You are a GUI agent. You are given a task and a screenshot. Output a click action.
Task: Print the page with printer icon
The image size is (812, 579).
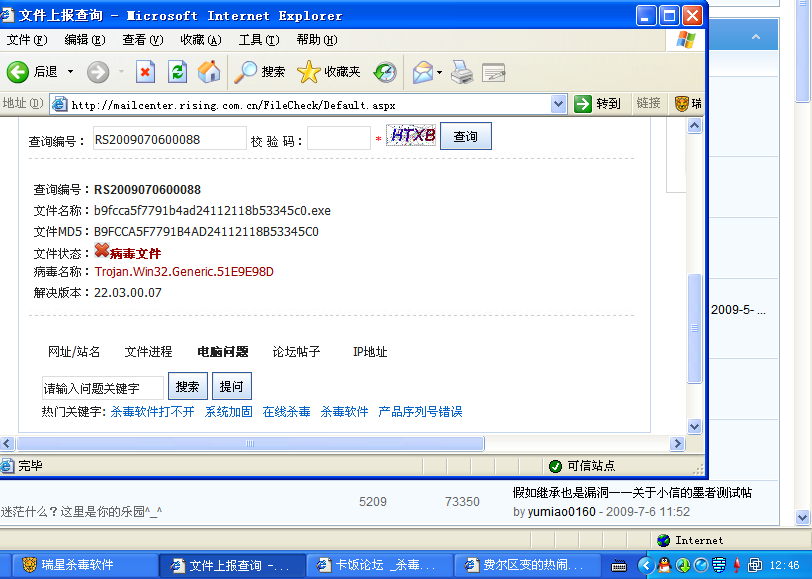462,73
